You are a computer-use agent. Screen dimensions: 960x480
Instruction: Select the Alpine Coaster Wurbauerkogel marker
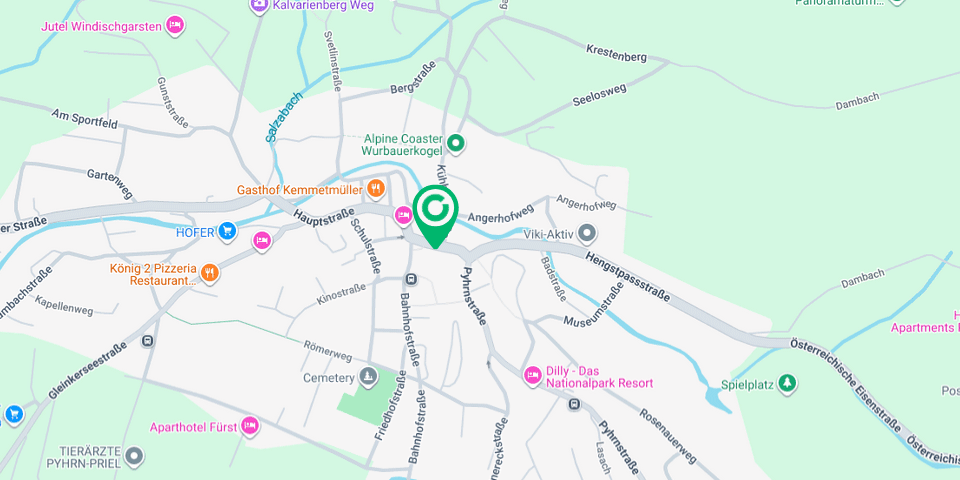point(455,144)
